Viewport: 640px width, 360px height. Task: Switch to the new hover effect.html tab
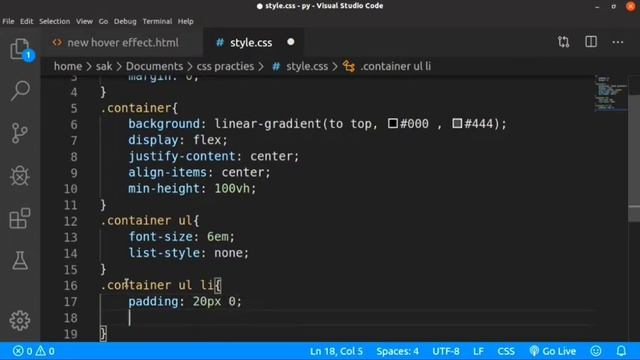122,42
